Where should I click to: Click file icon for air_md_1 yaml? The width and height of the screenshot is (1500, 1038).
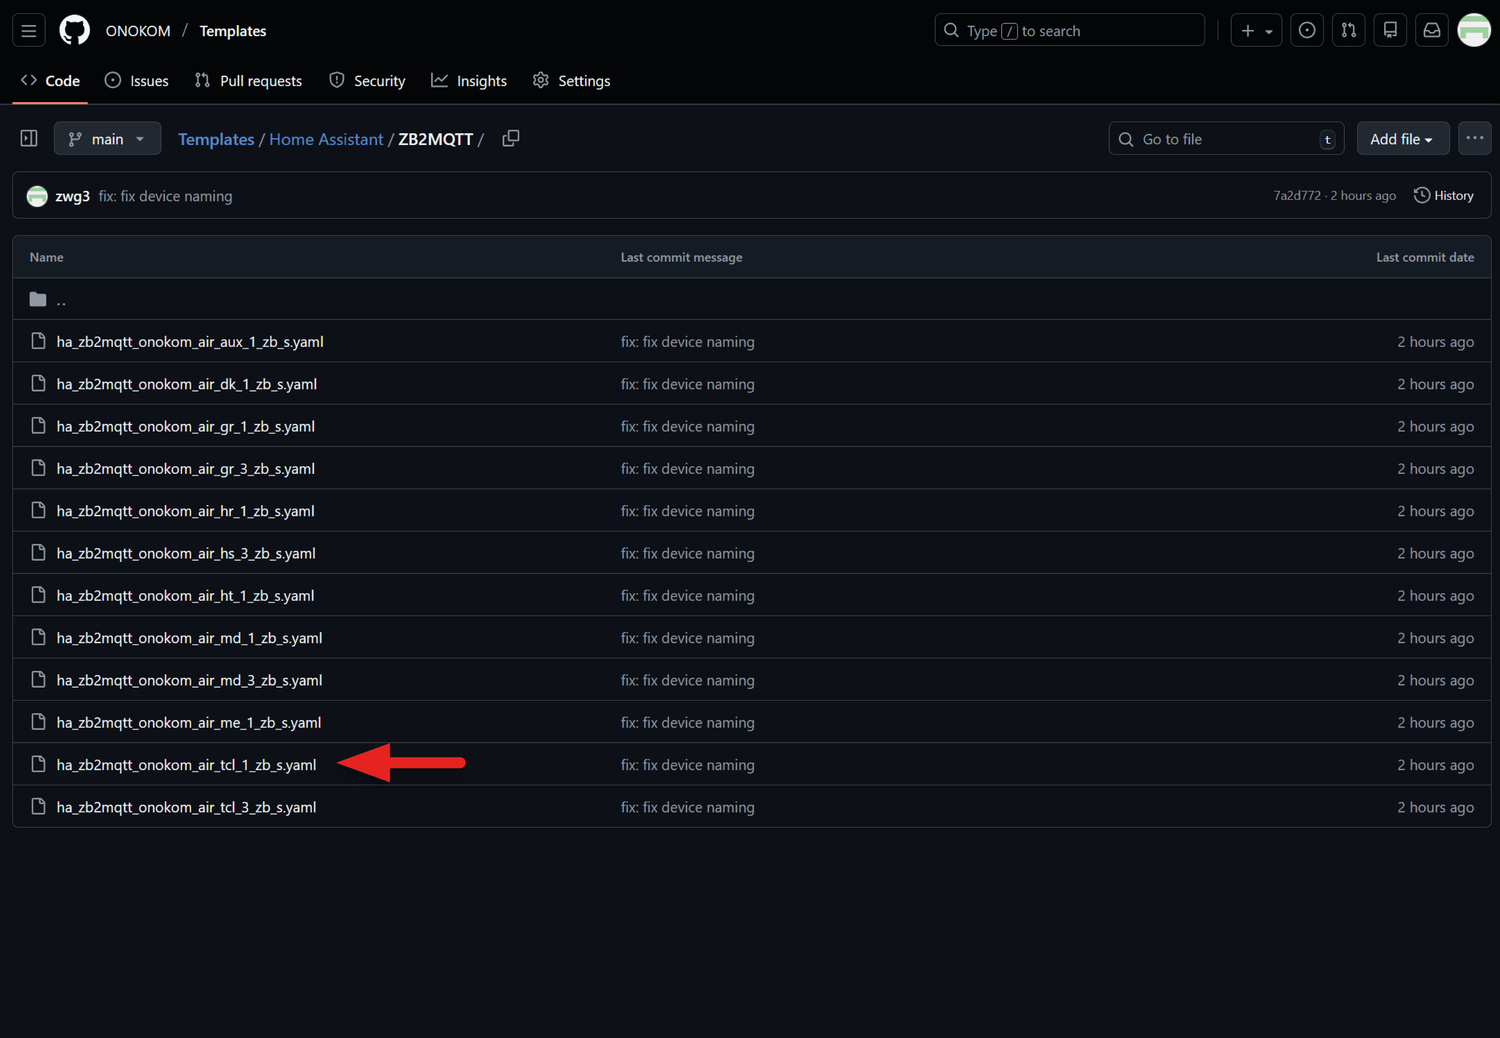38,637
